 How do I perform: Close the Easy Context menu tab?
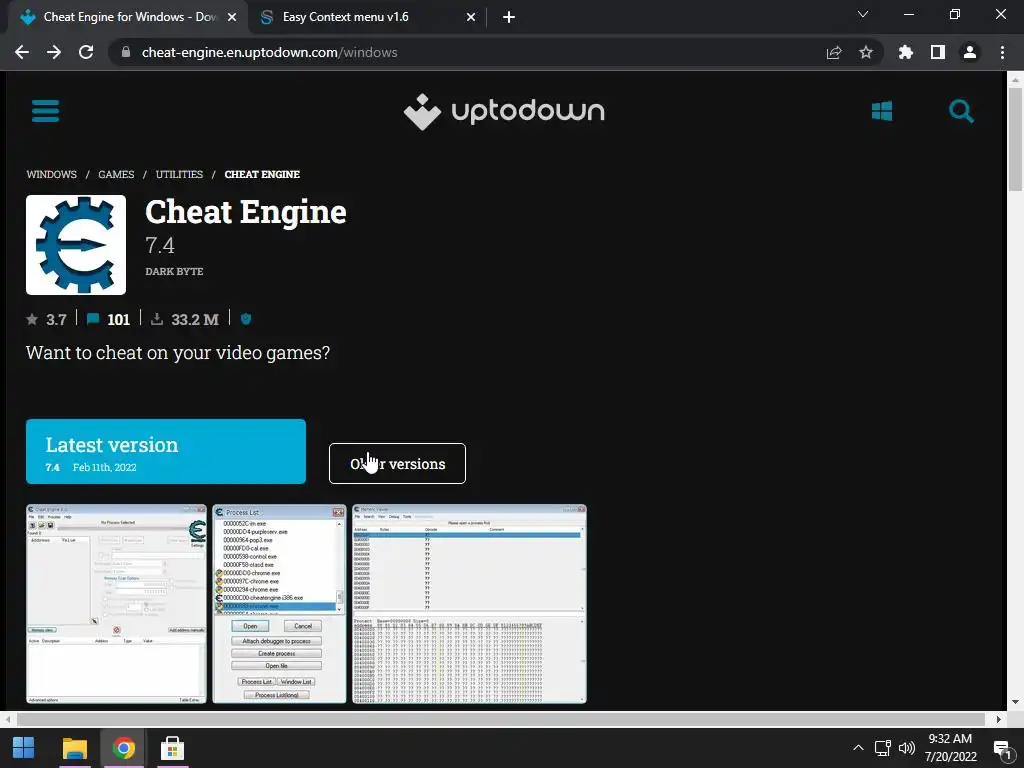(x=471, y=18)
